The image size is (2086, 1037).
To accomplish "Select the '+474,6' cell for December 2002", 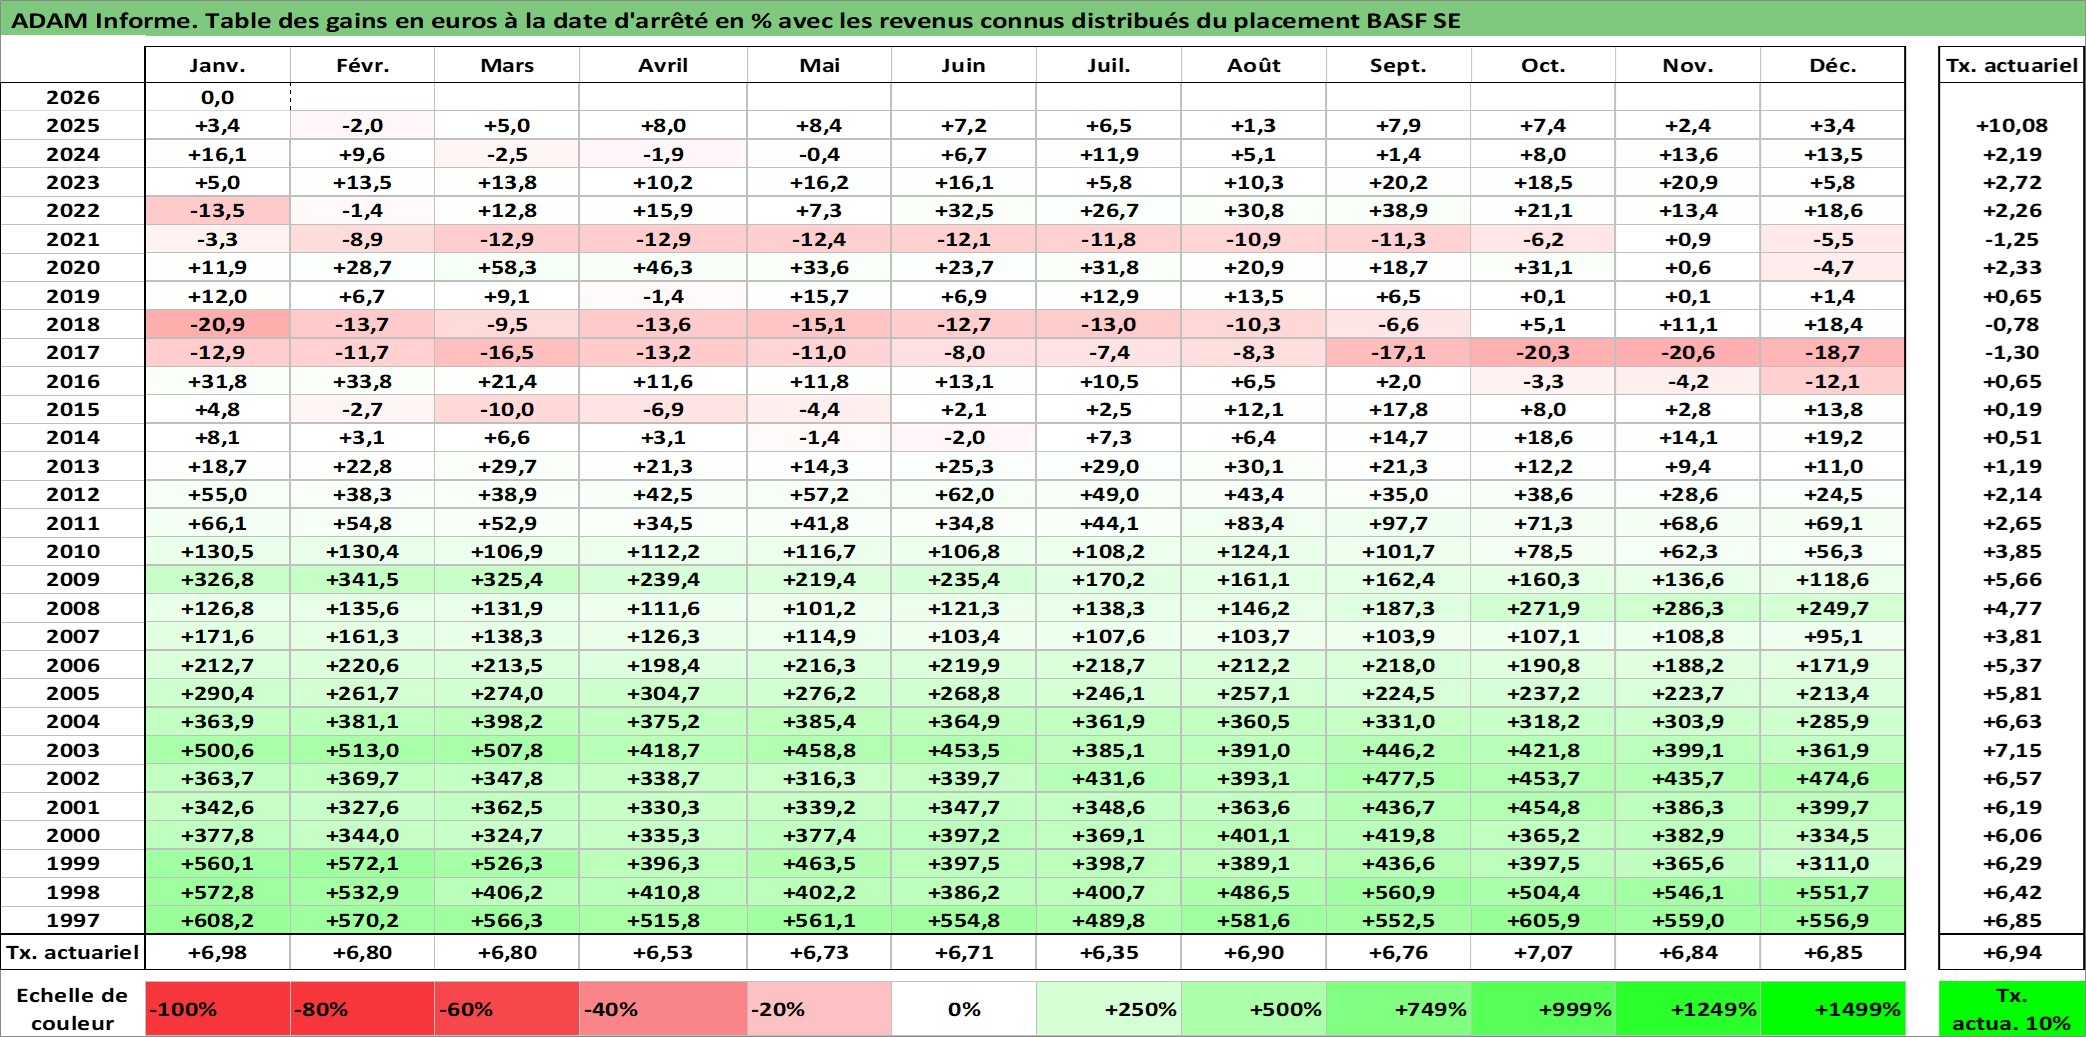I will 1833,778.
